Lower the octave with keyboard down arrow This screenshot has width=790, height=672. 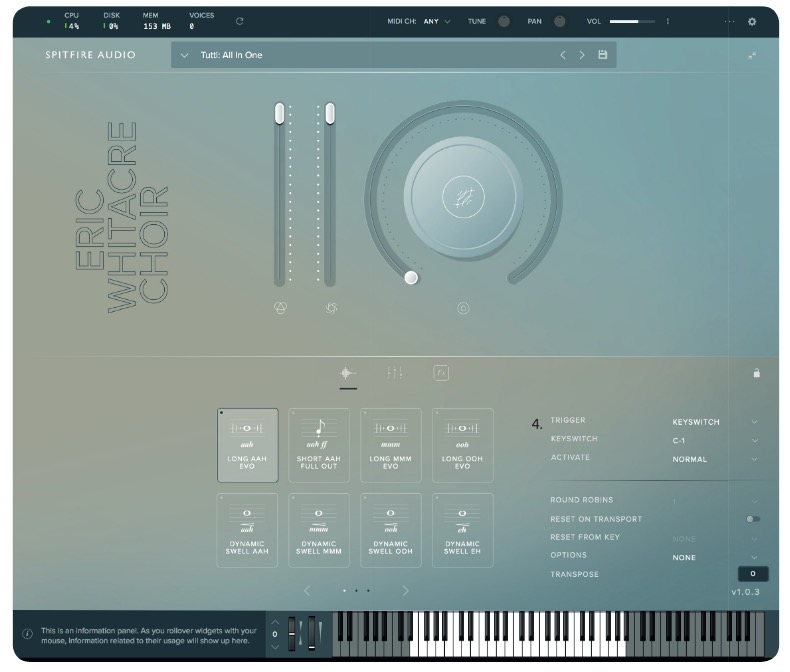point(275,647)
